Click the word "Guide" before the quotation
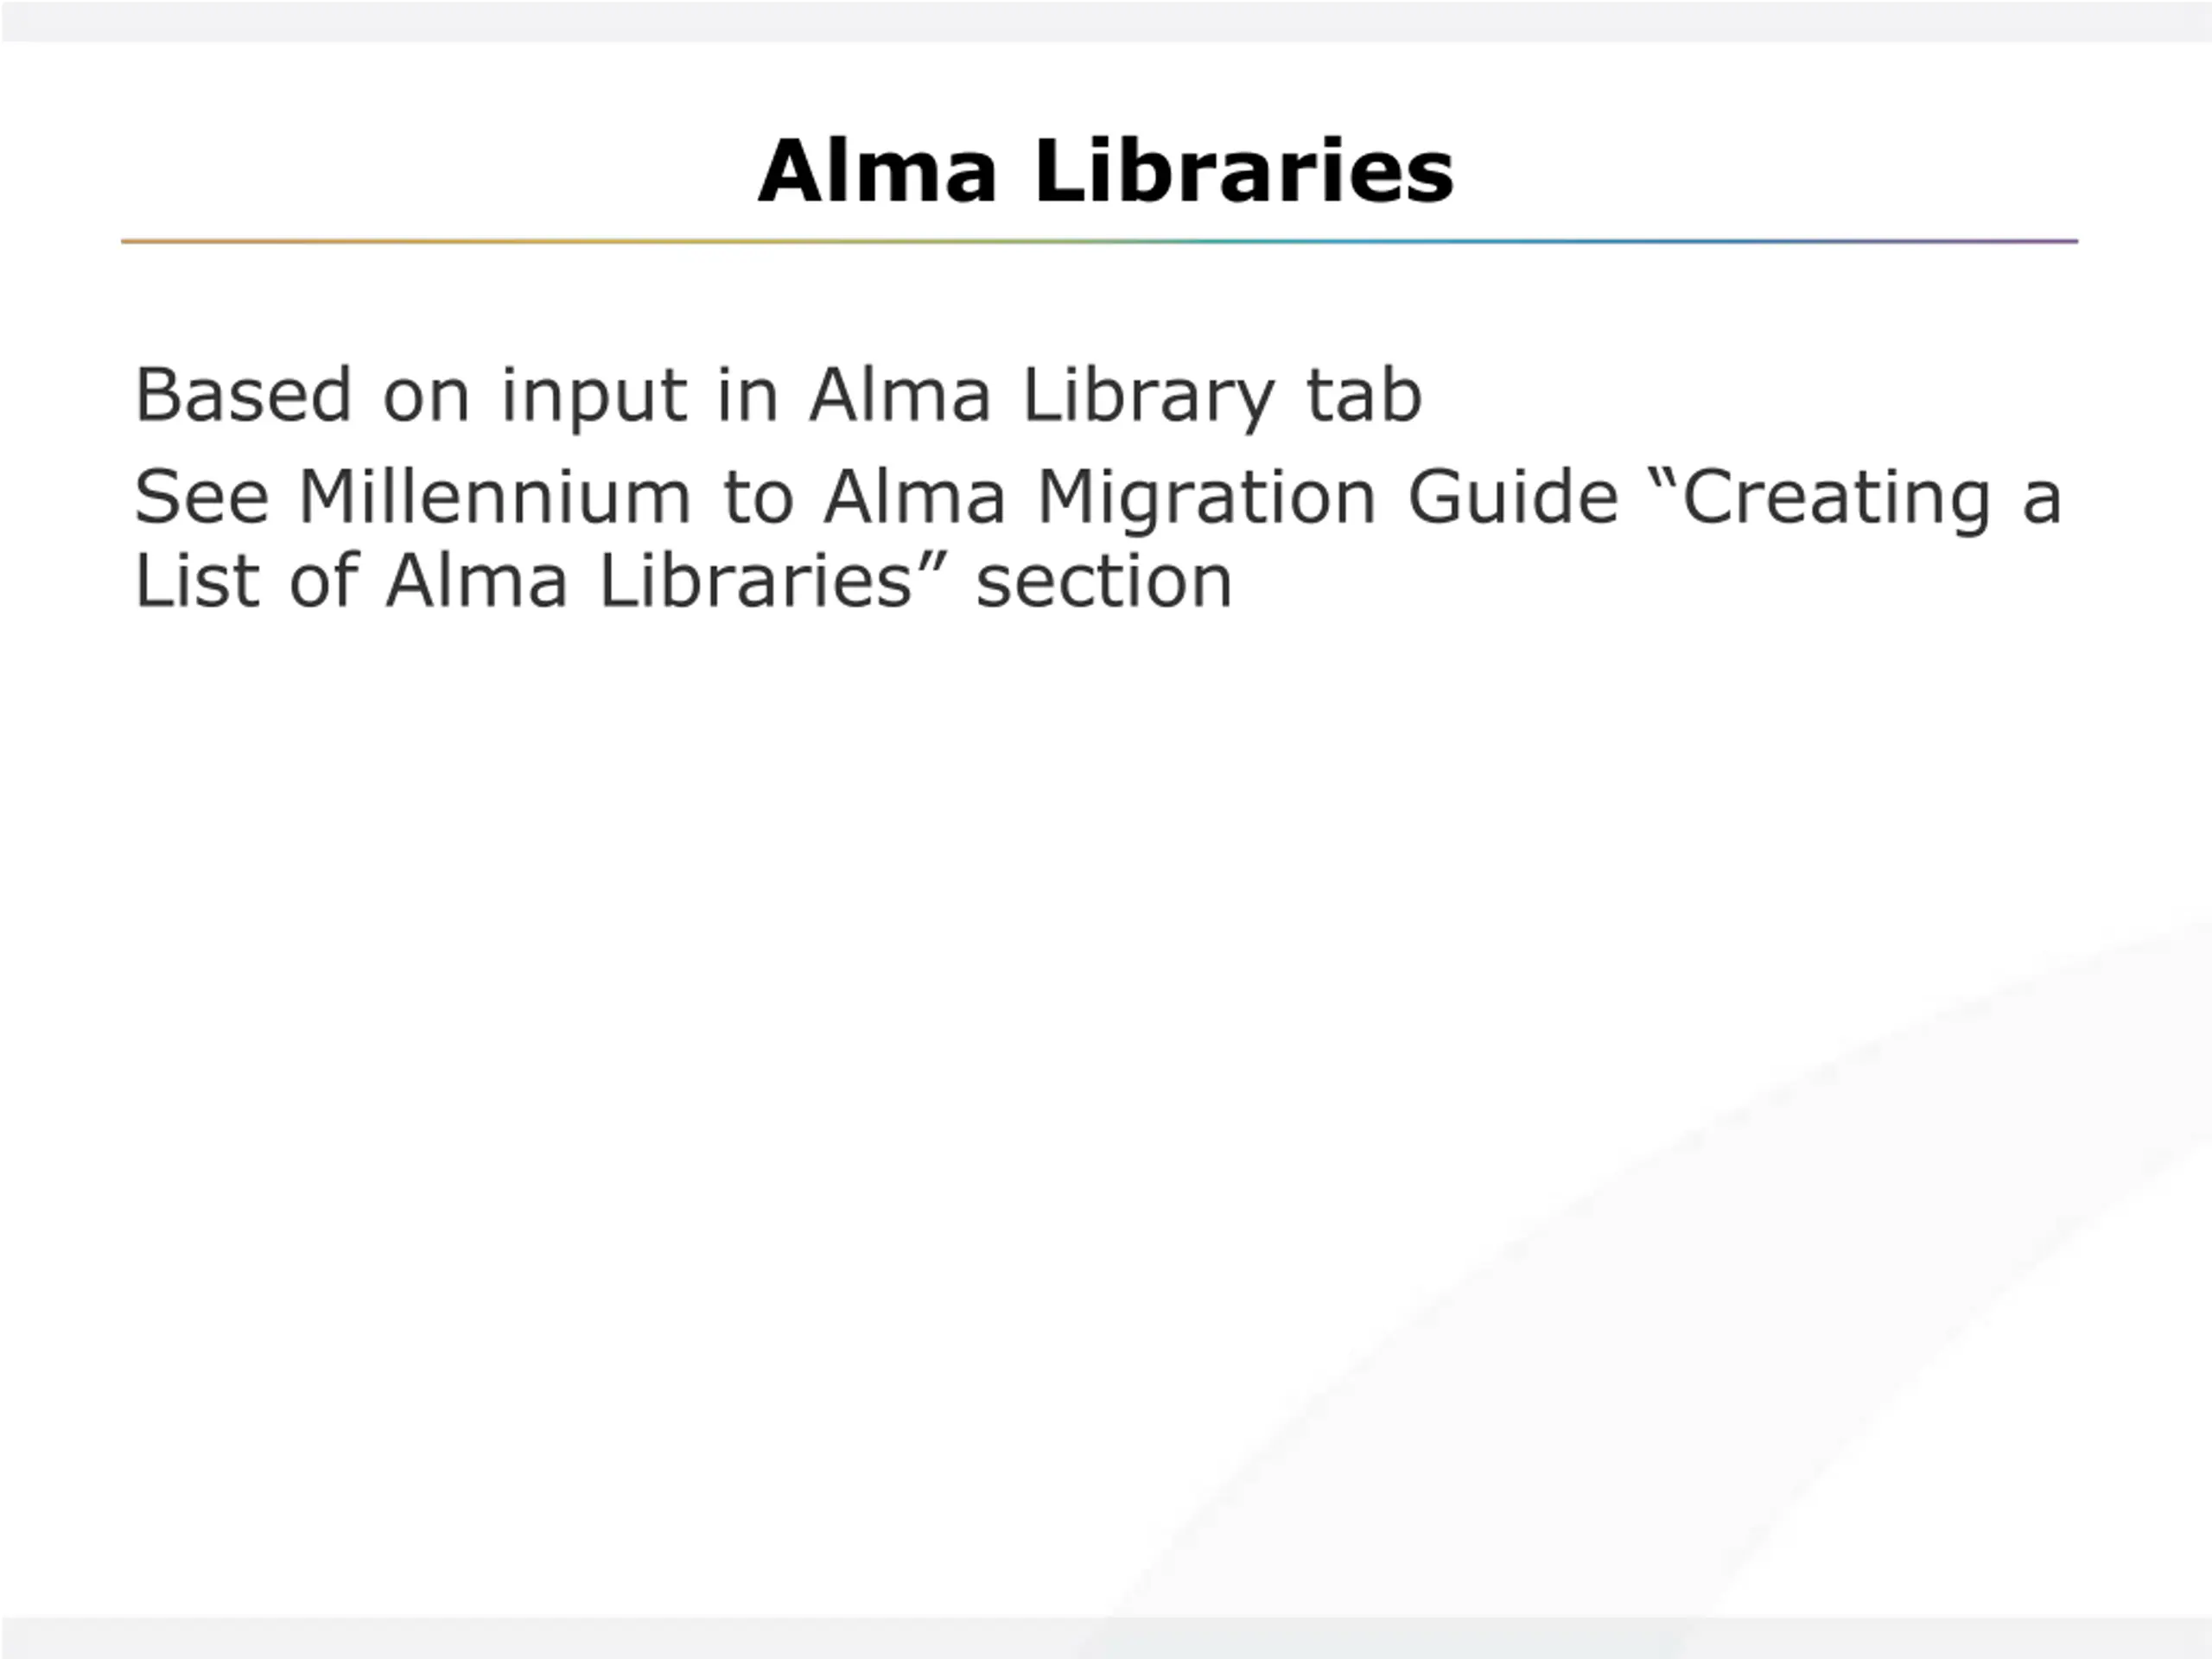This screenshot has width=2212, height=1659. [x=1513, y=497]
